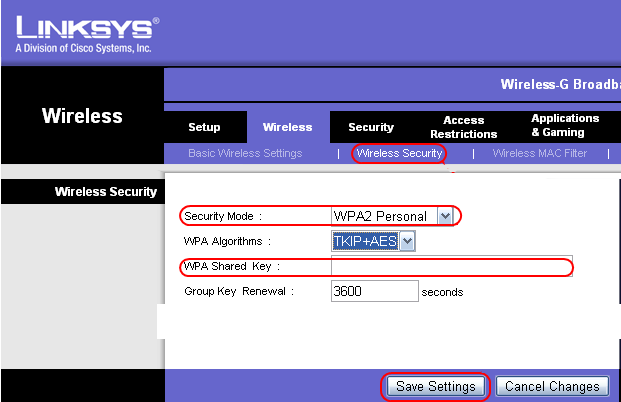Screen dimensions: 621x402
Task: Open Basic Wireless Settings subpage
Action: (245, 153)
